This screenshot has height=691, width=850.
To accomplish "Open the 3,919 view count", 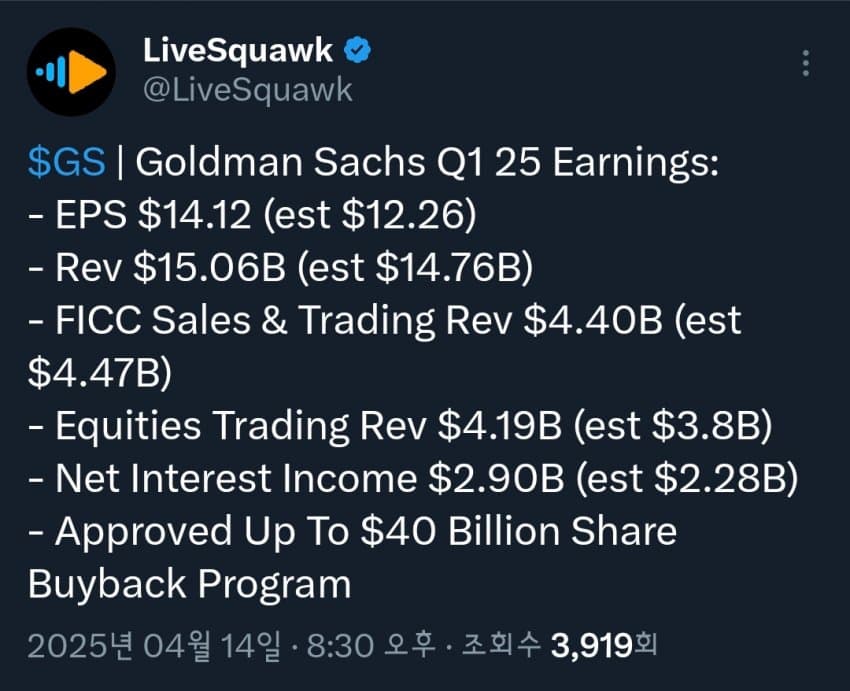I will pyautogui.click(x=592, y=646).
